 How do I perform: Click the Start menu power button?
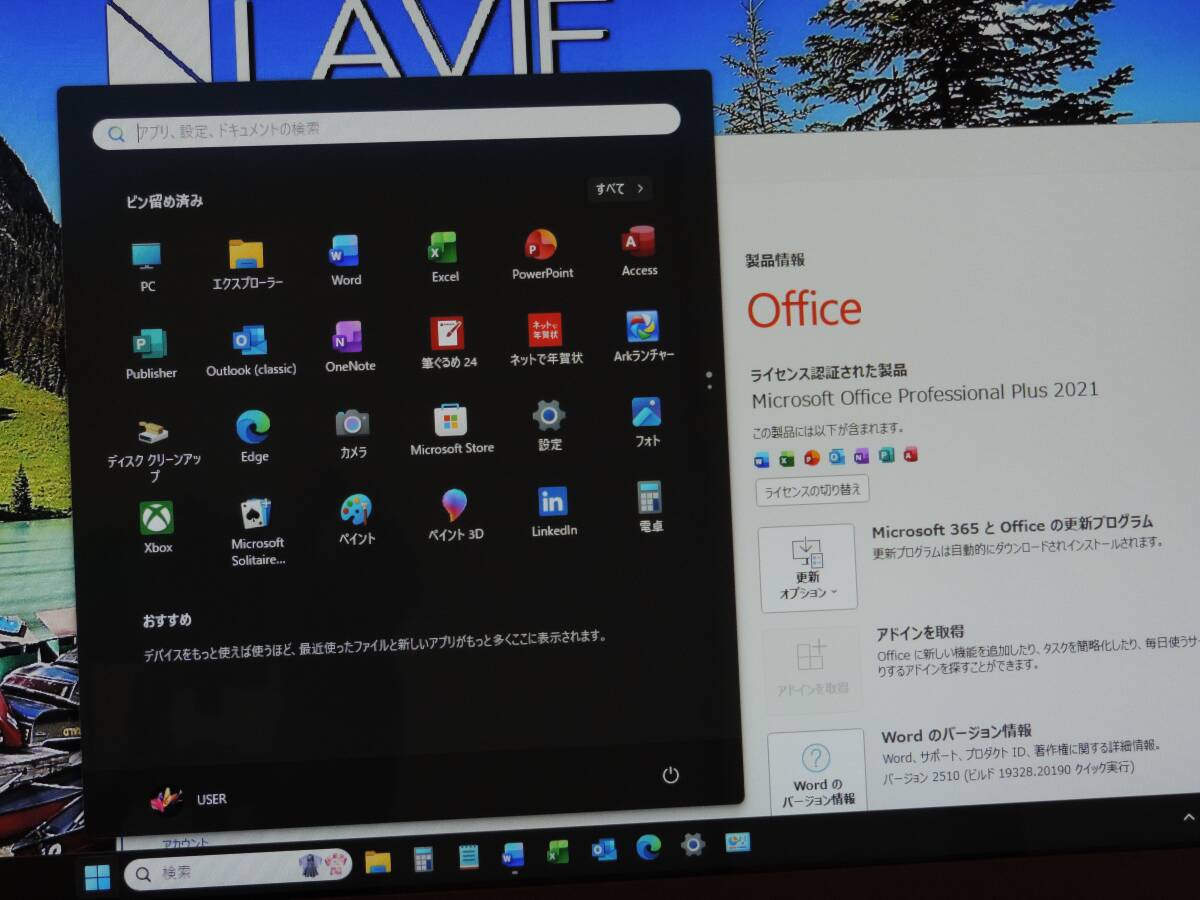coord(671,775)
